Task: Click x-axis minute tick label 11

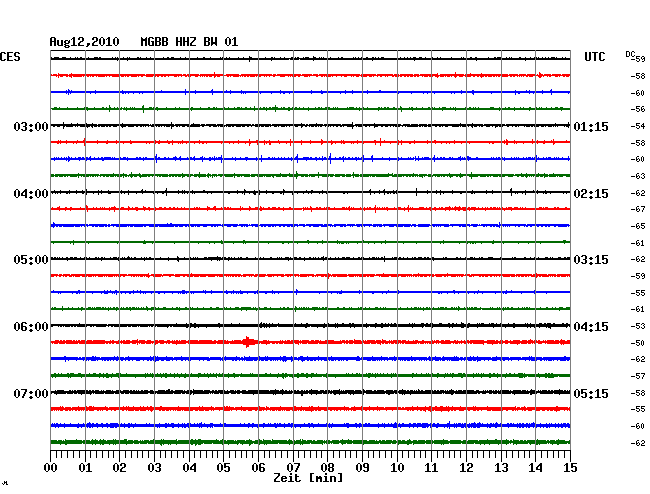Action: pos(431,467)
